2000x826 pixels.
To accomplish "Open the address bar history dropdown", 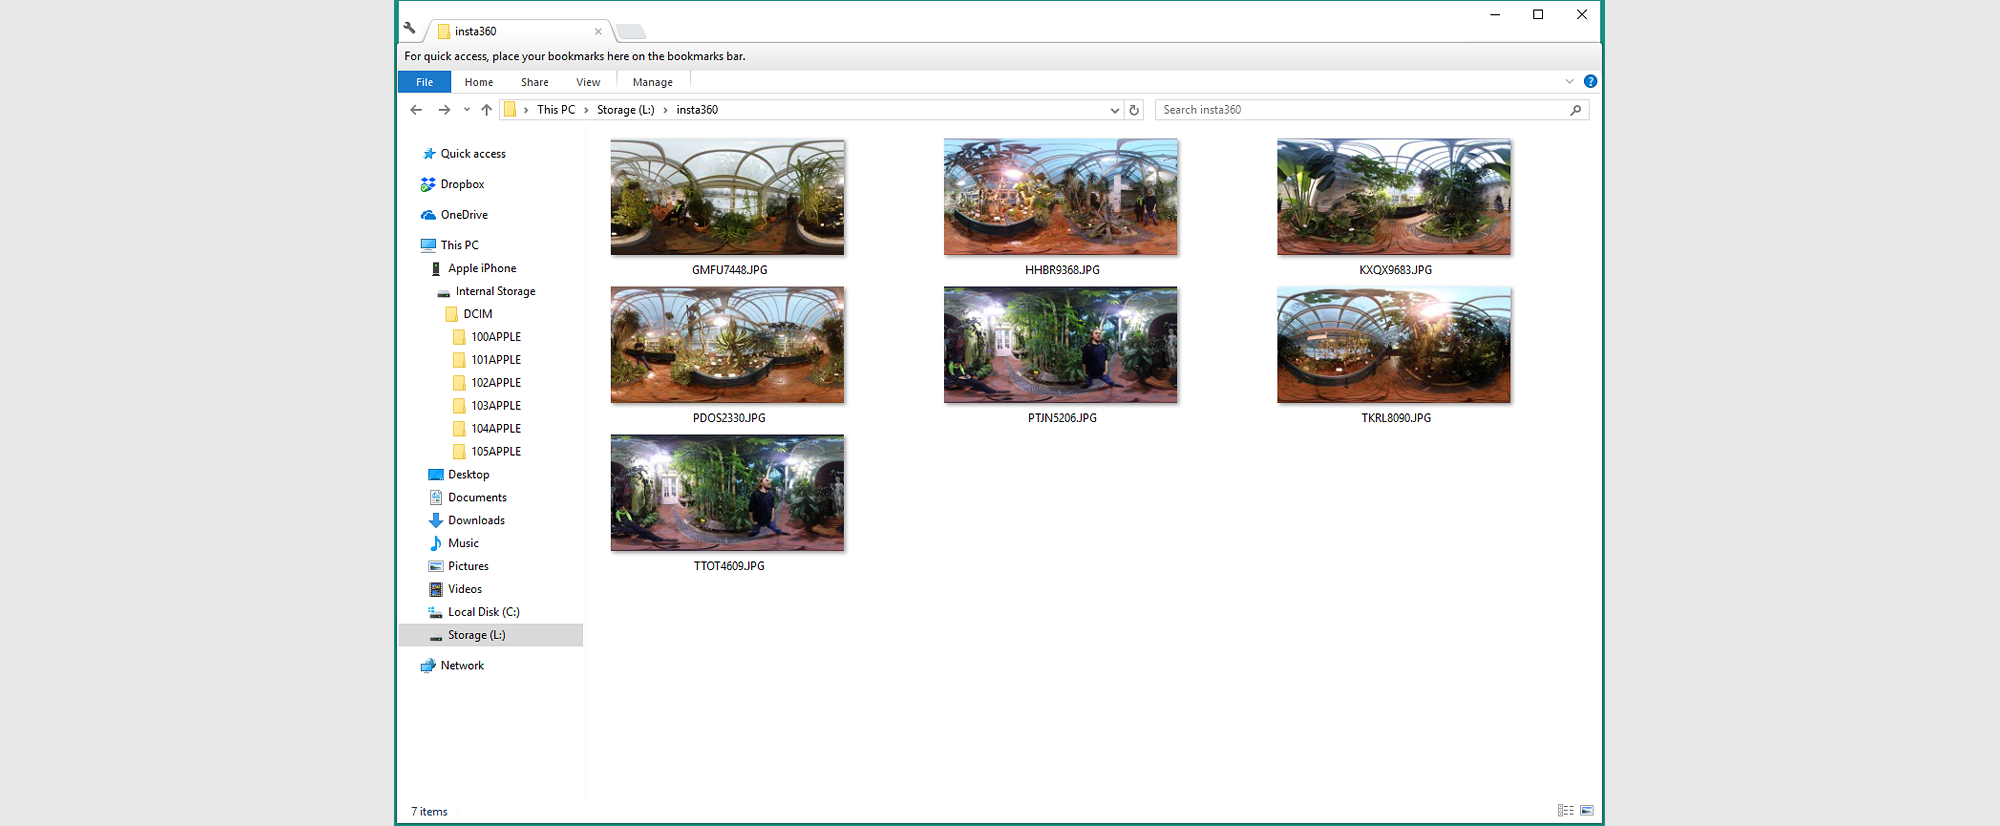I will pos(1114,110).
